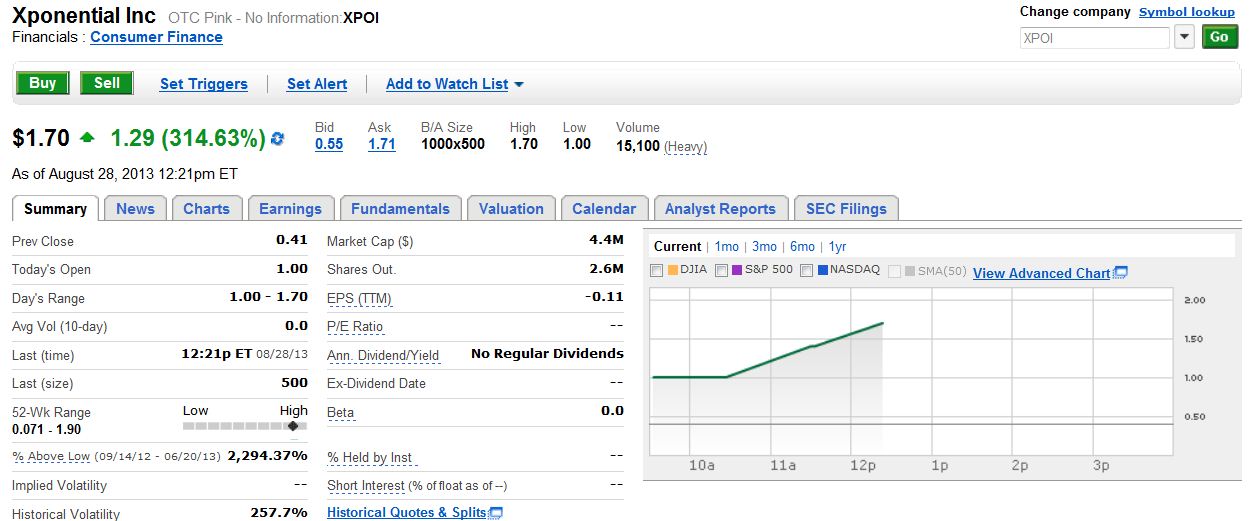Click the 52-week range diamond marker
This screenshot has width=1258, height=521.
(x=293, y=426)
